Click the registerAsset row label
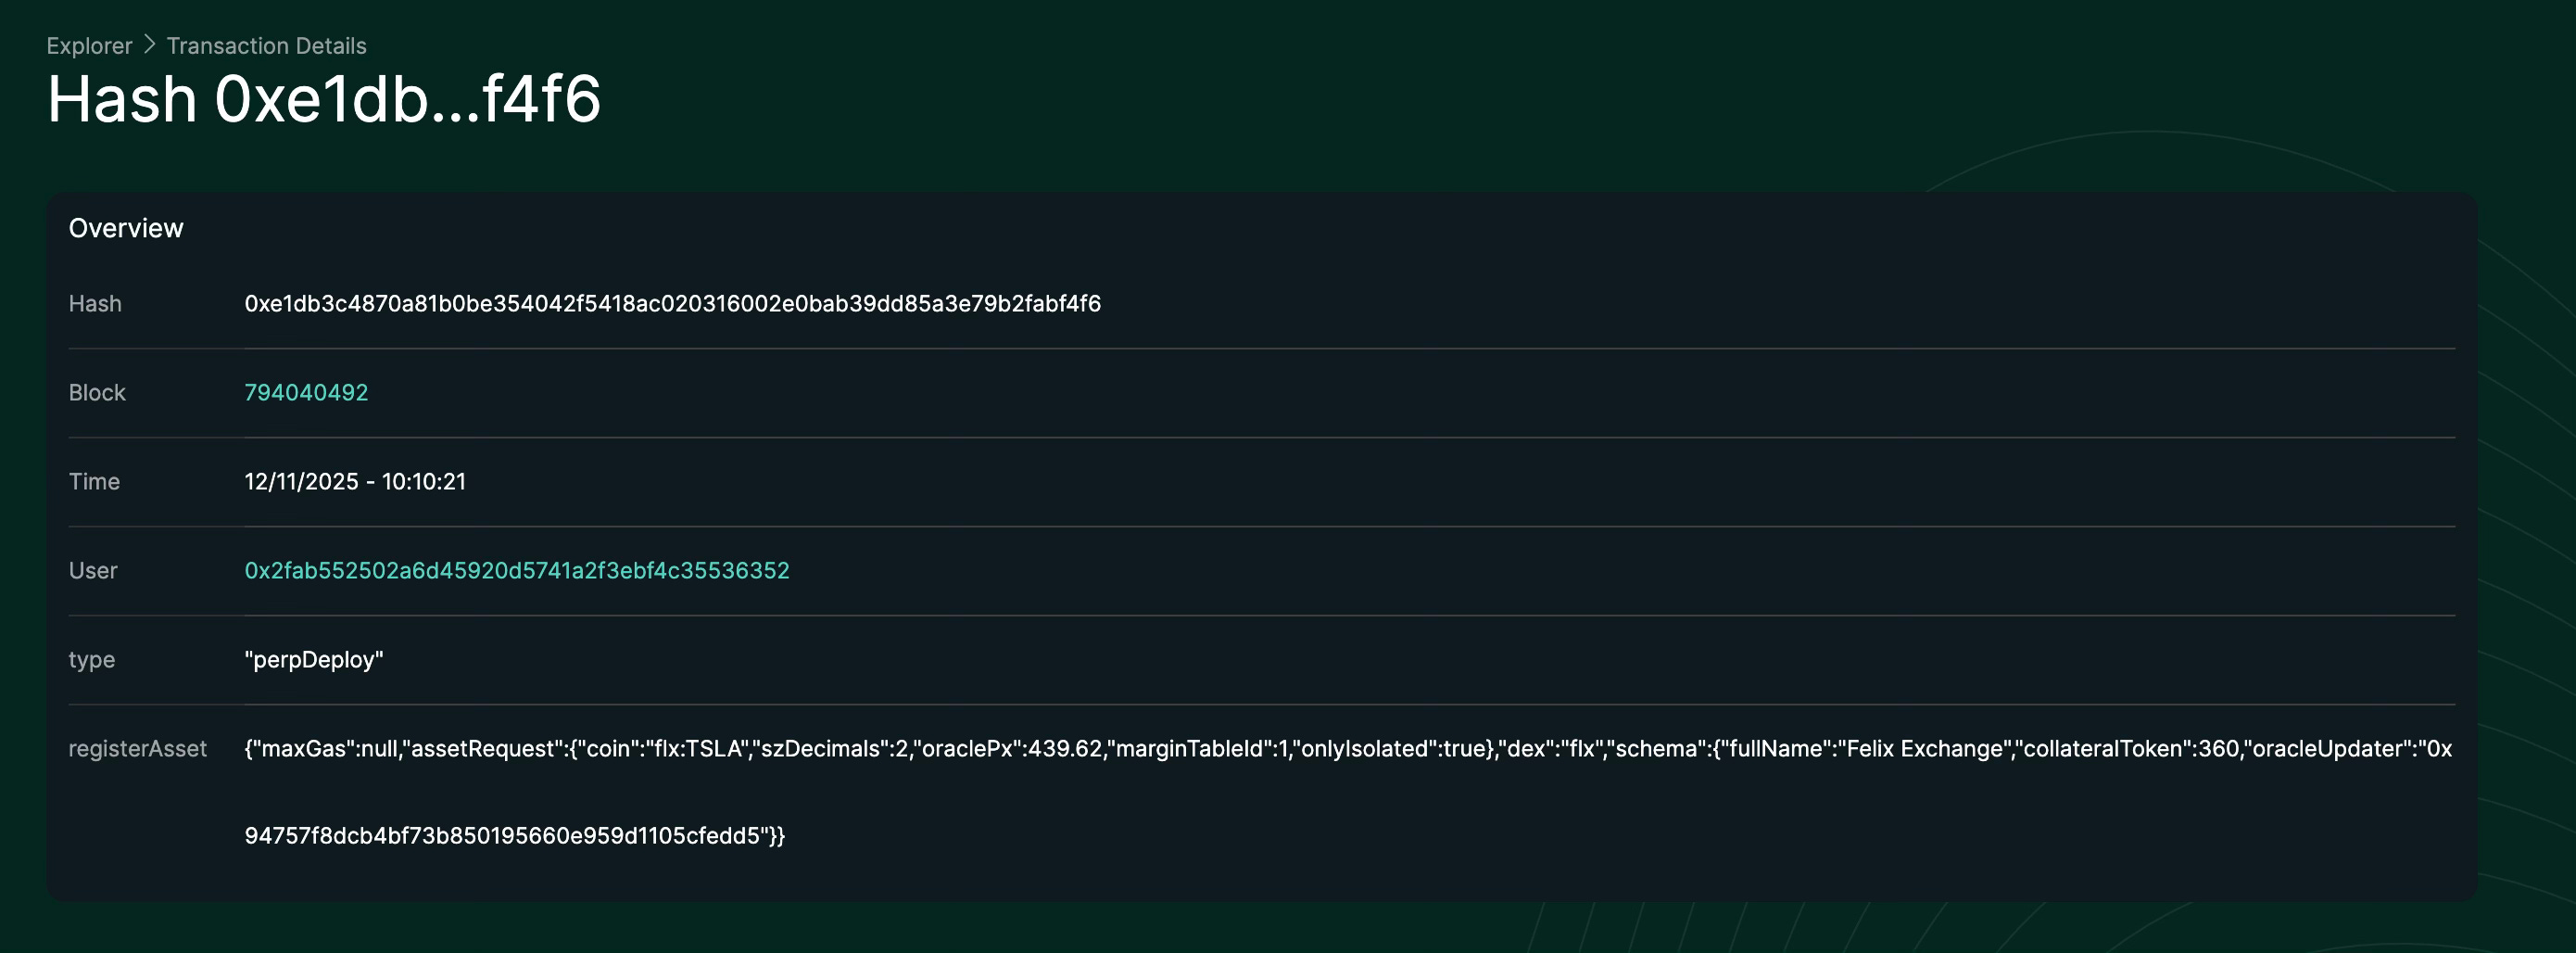2576x953 pixels. point(137,748)
